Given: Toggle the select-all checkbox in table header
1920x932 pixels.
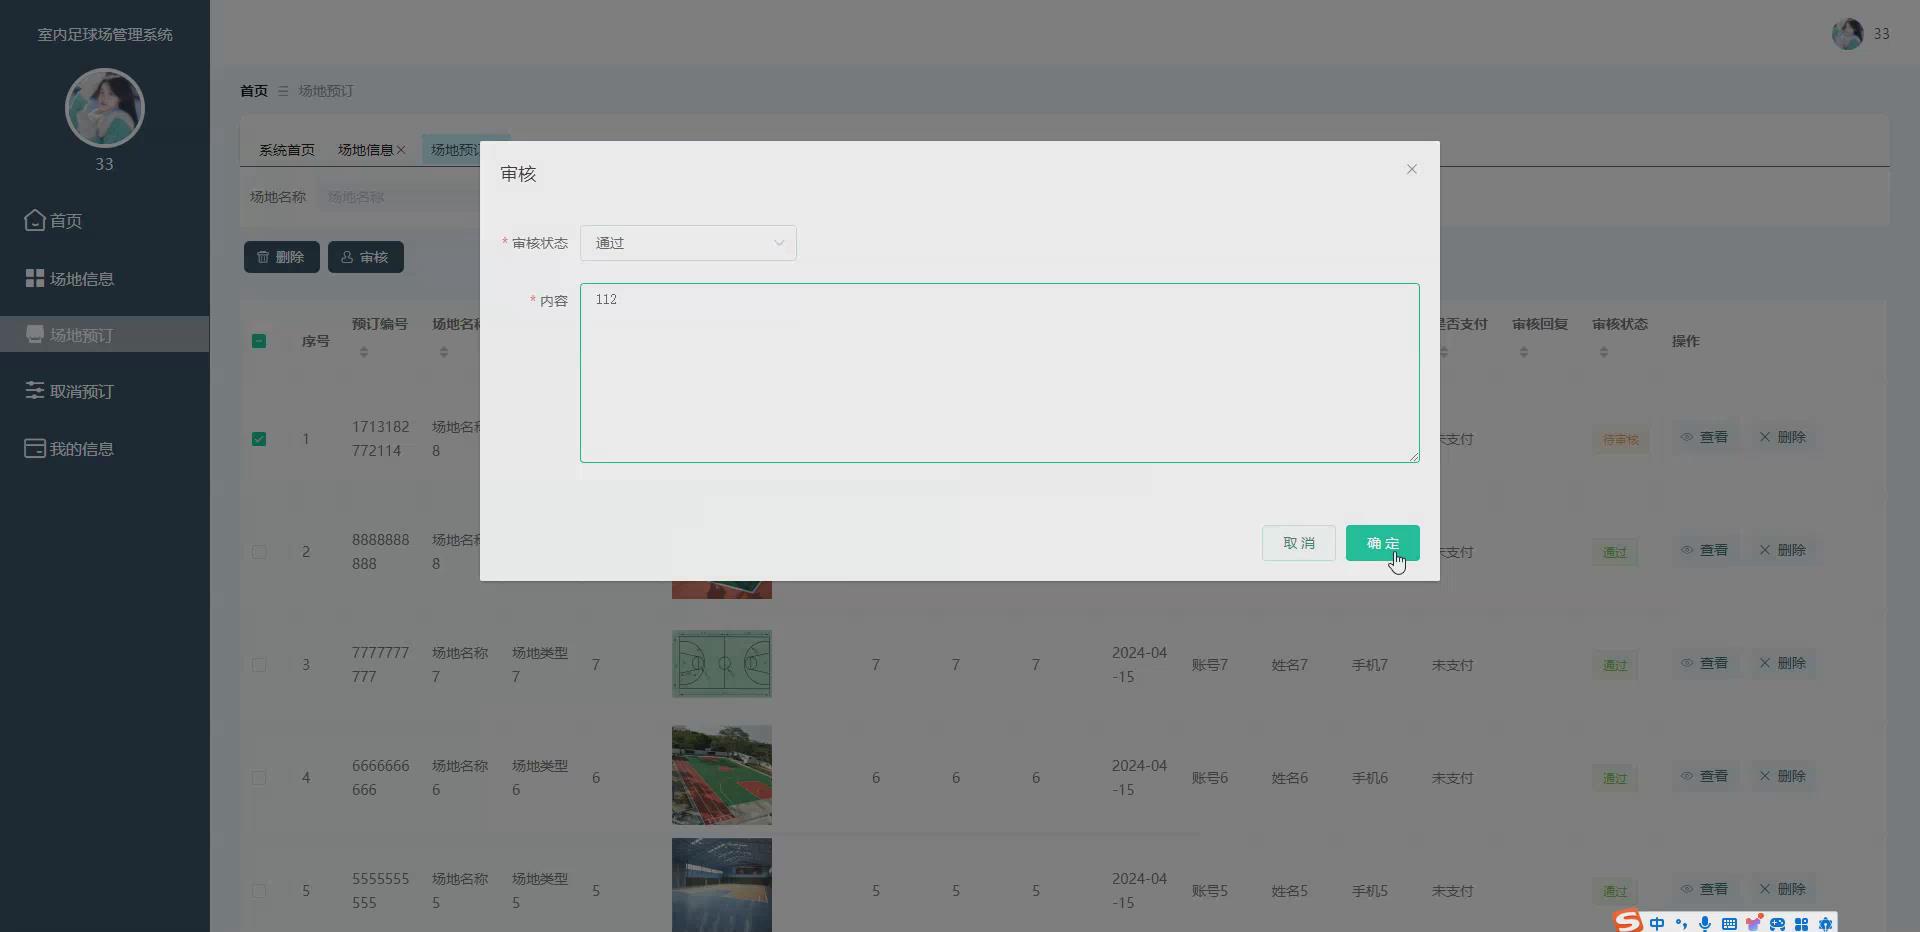Looking at the screenshot, I should 259,341.
